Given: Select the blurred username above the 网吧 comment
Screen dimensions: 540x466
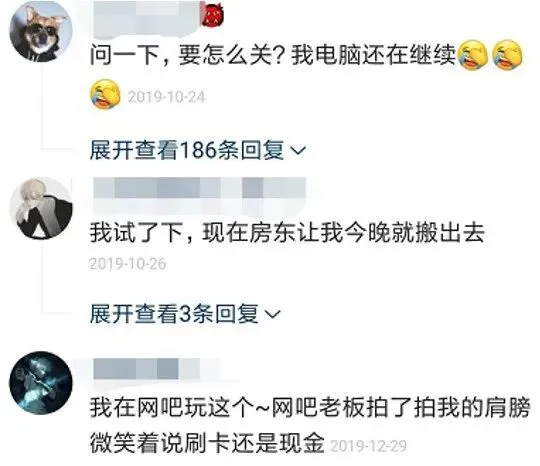Looking at the screenshot, I should pos(146,369).
